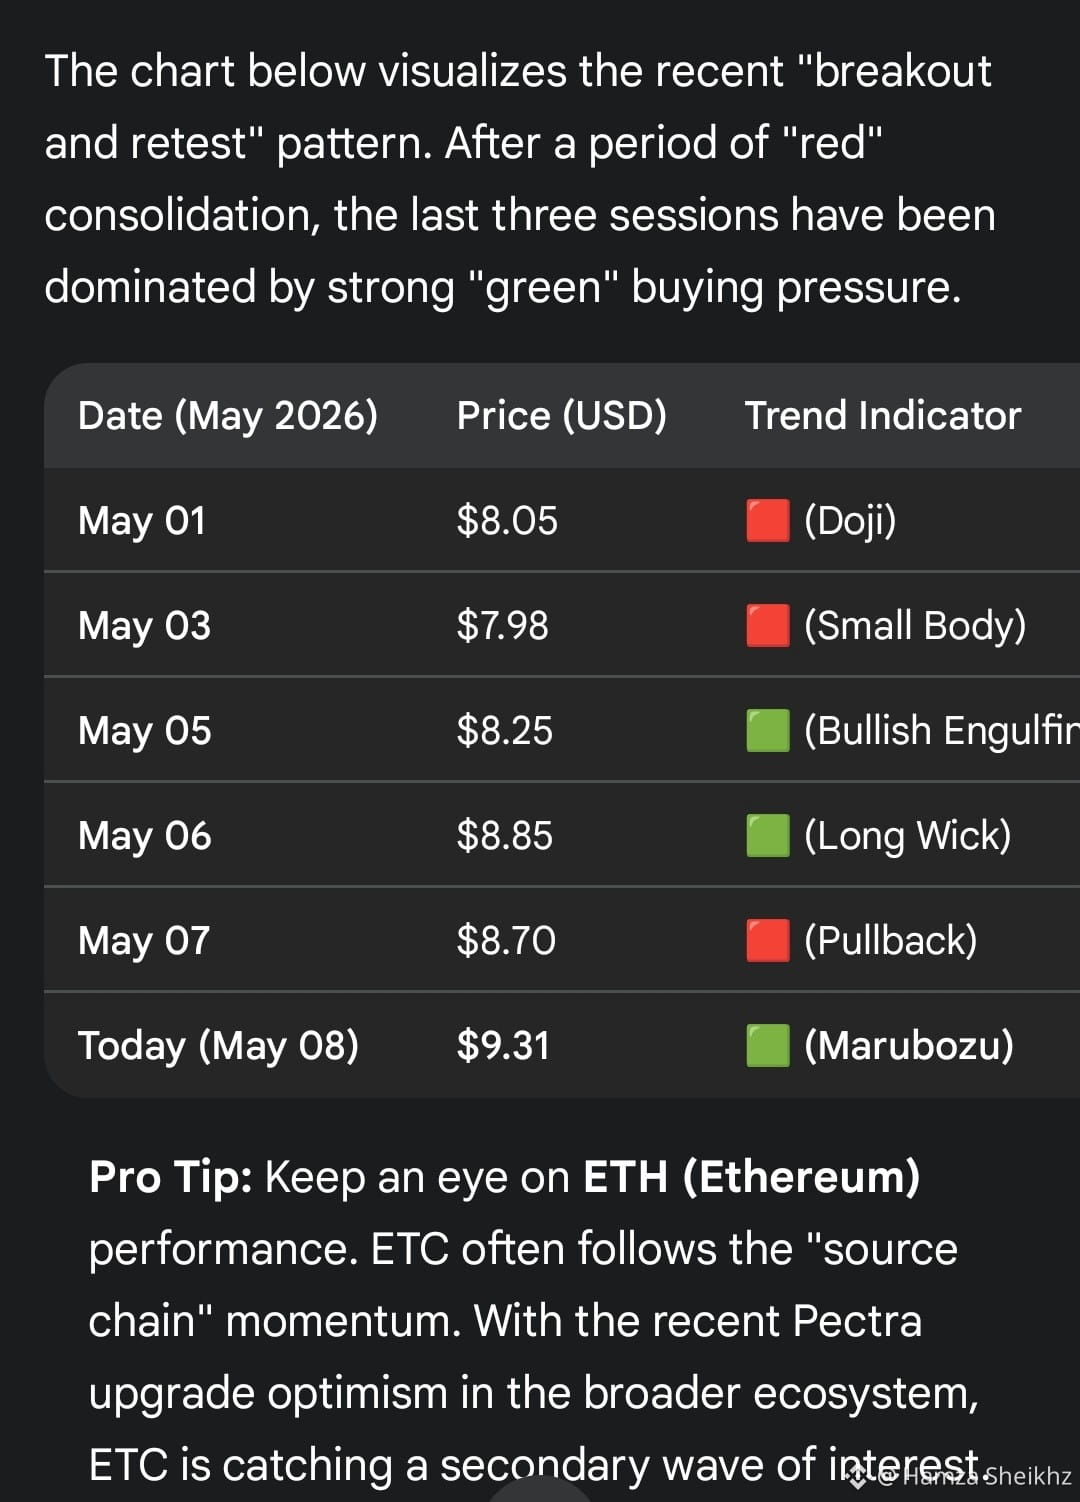Viewport: 1080px width, 1502px height.
Task: Click the red square next to Small Body
Action: coord(768,625)
